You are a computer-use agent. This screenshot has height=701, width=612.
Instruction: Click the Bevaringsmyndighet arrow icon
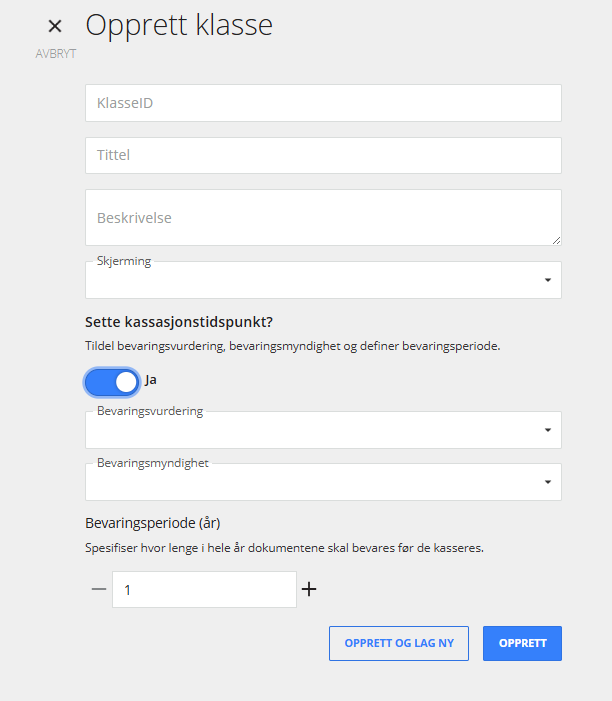(548, 482)
